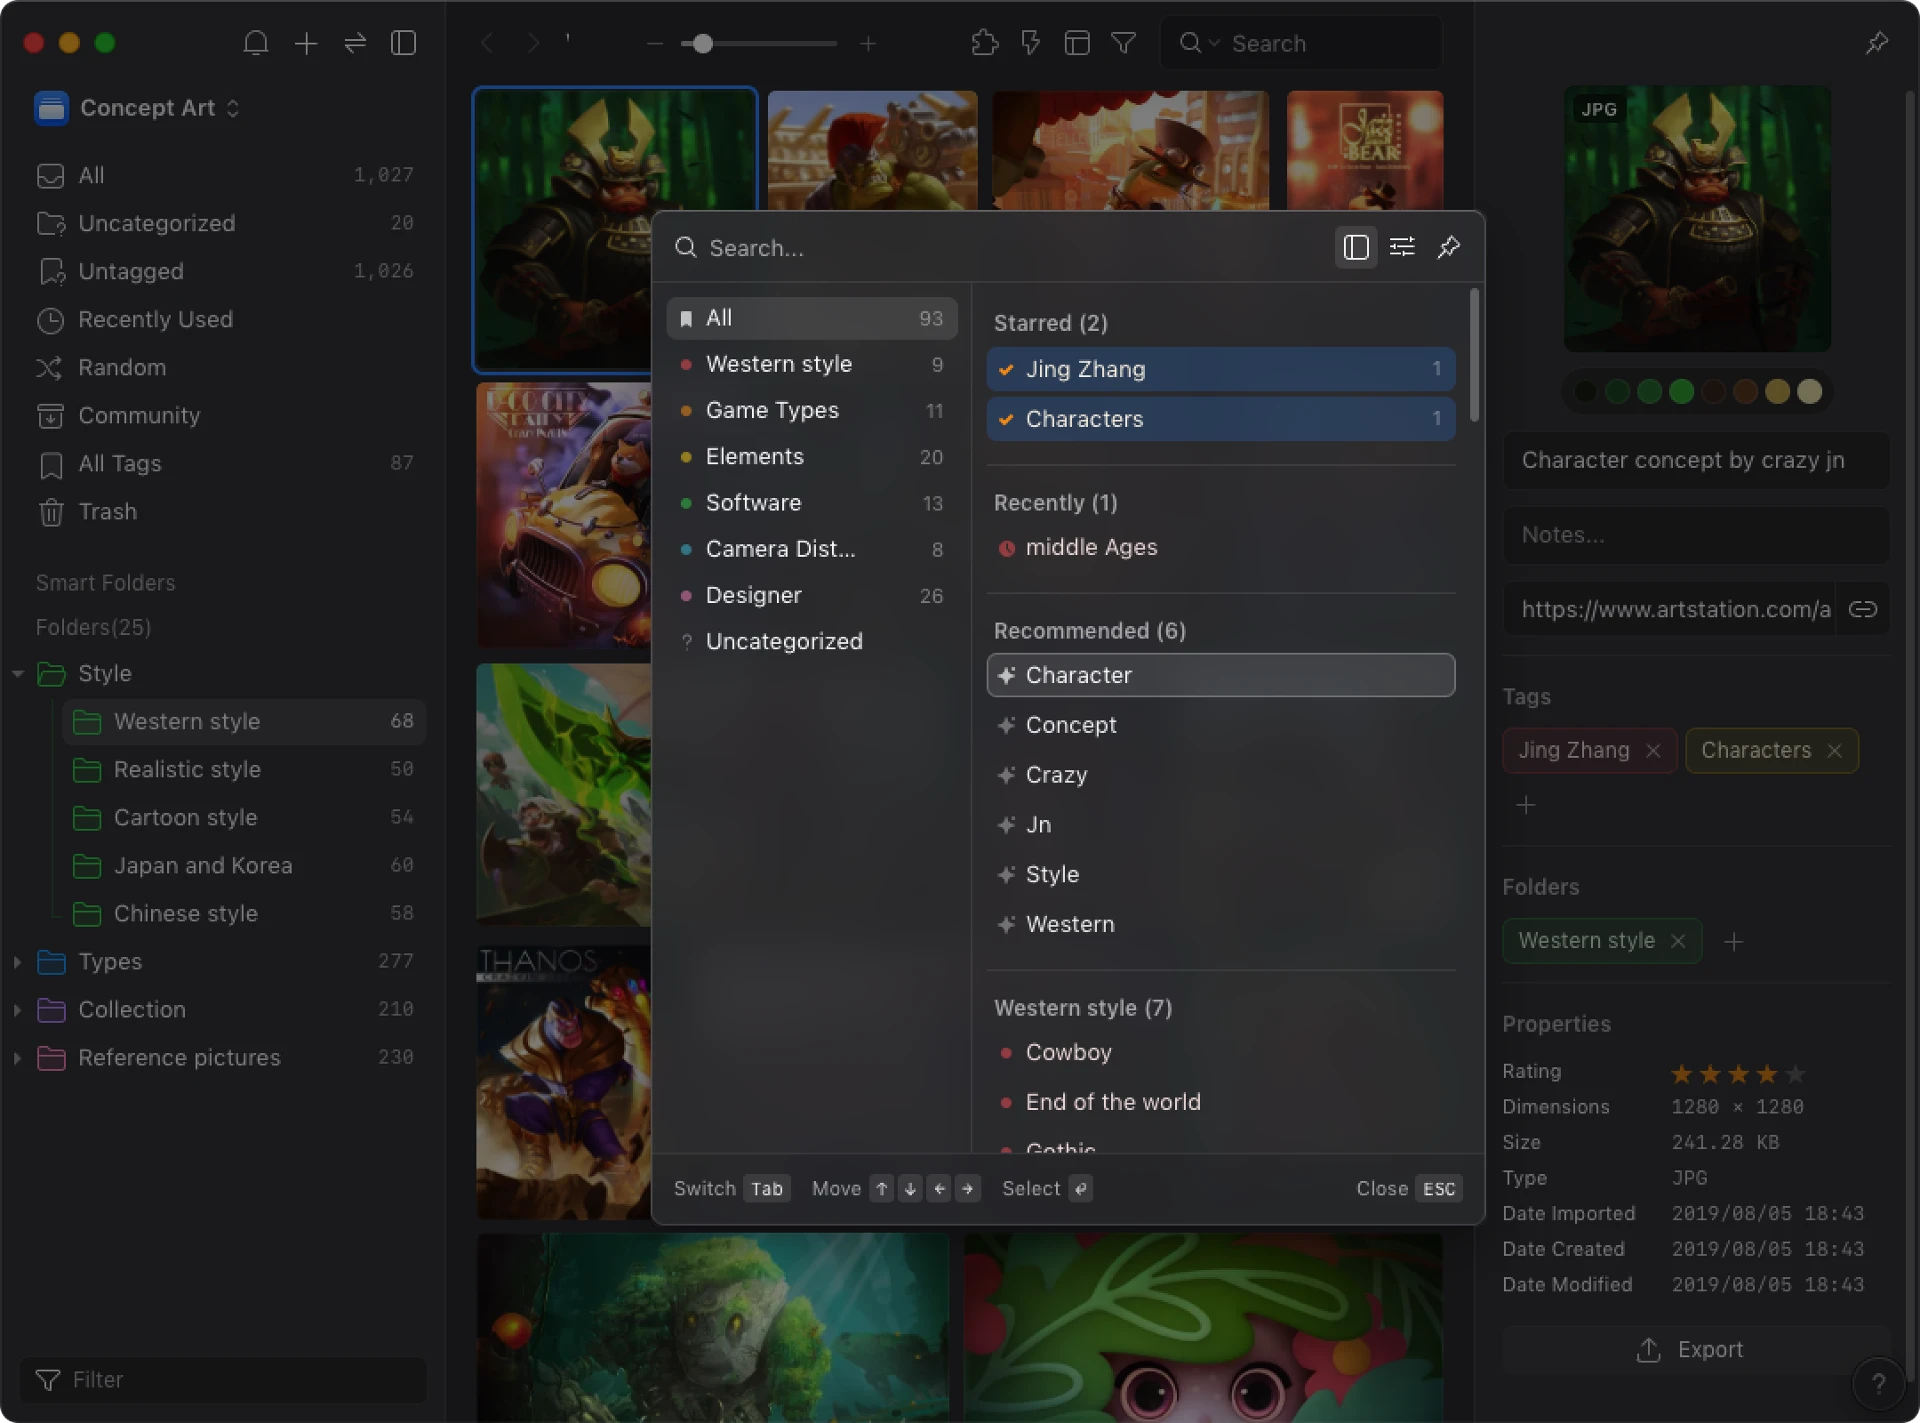Remove the Western style folder chip
The height and width of the screenshot is (1423, 1920).
pos(1678,941)
